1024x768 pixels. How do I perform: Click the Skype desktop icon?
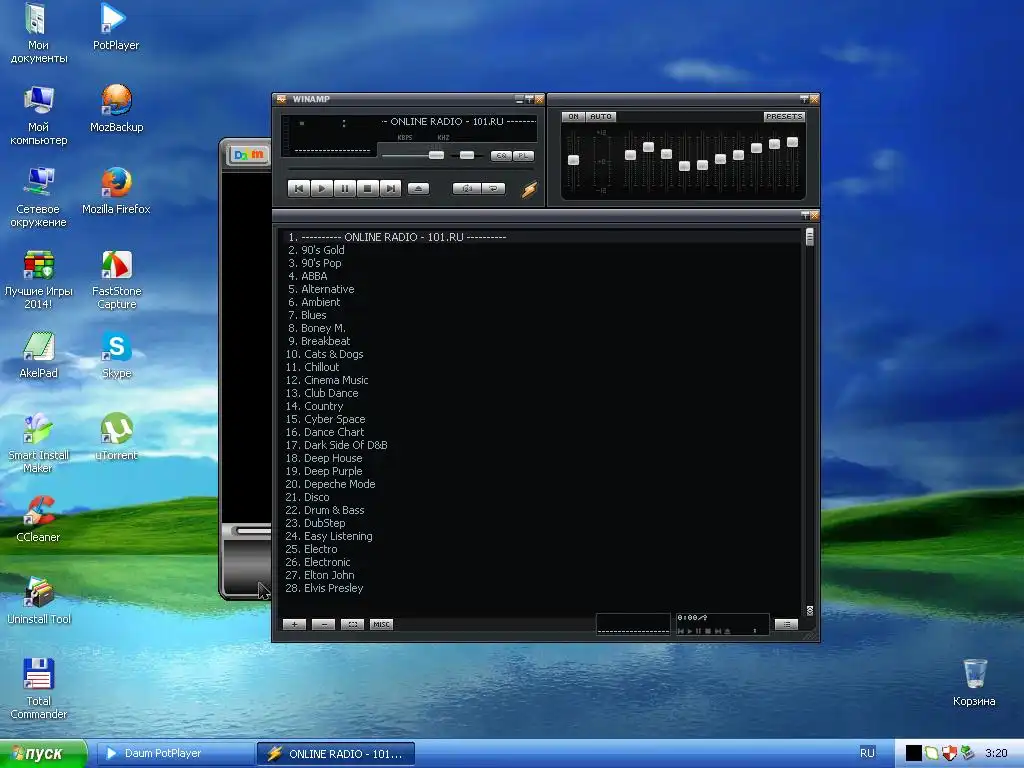(116, 355)
